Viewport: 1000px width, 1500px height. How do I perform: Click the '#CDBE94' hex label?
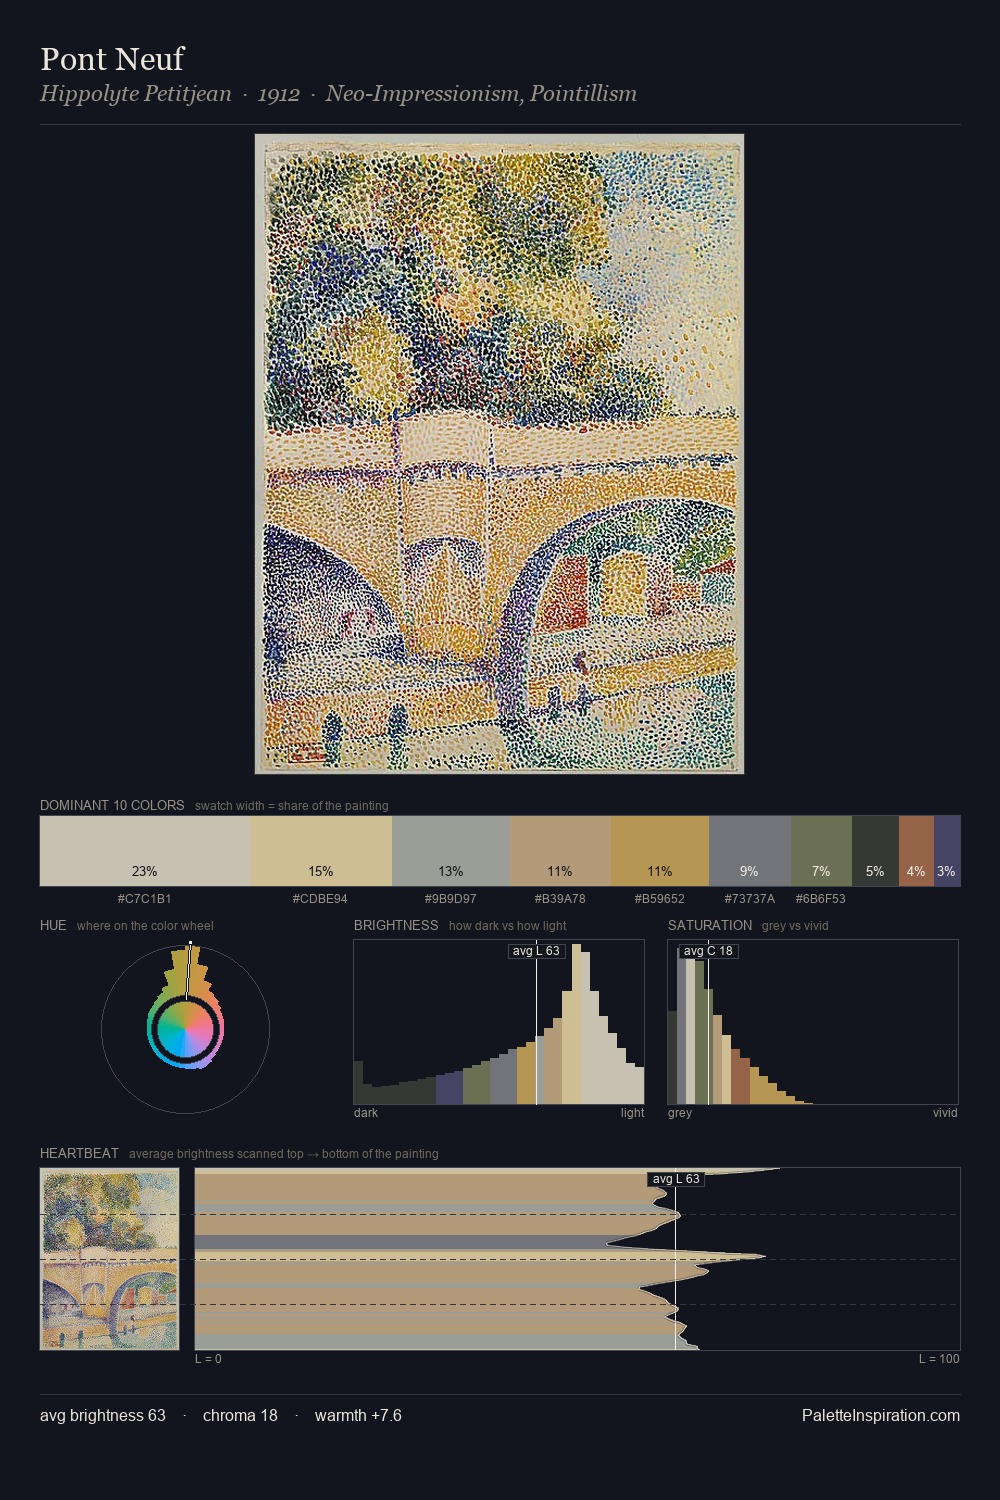click(x=320, y=899)
